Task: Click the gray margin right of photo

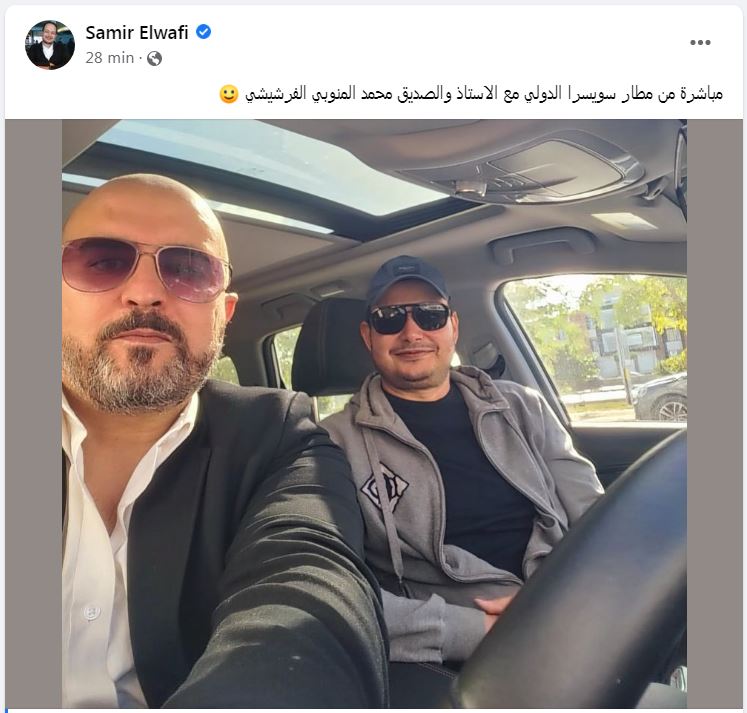Action: coord(715,413)
